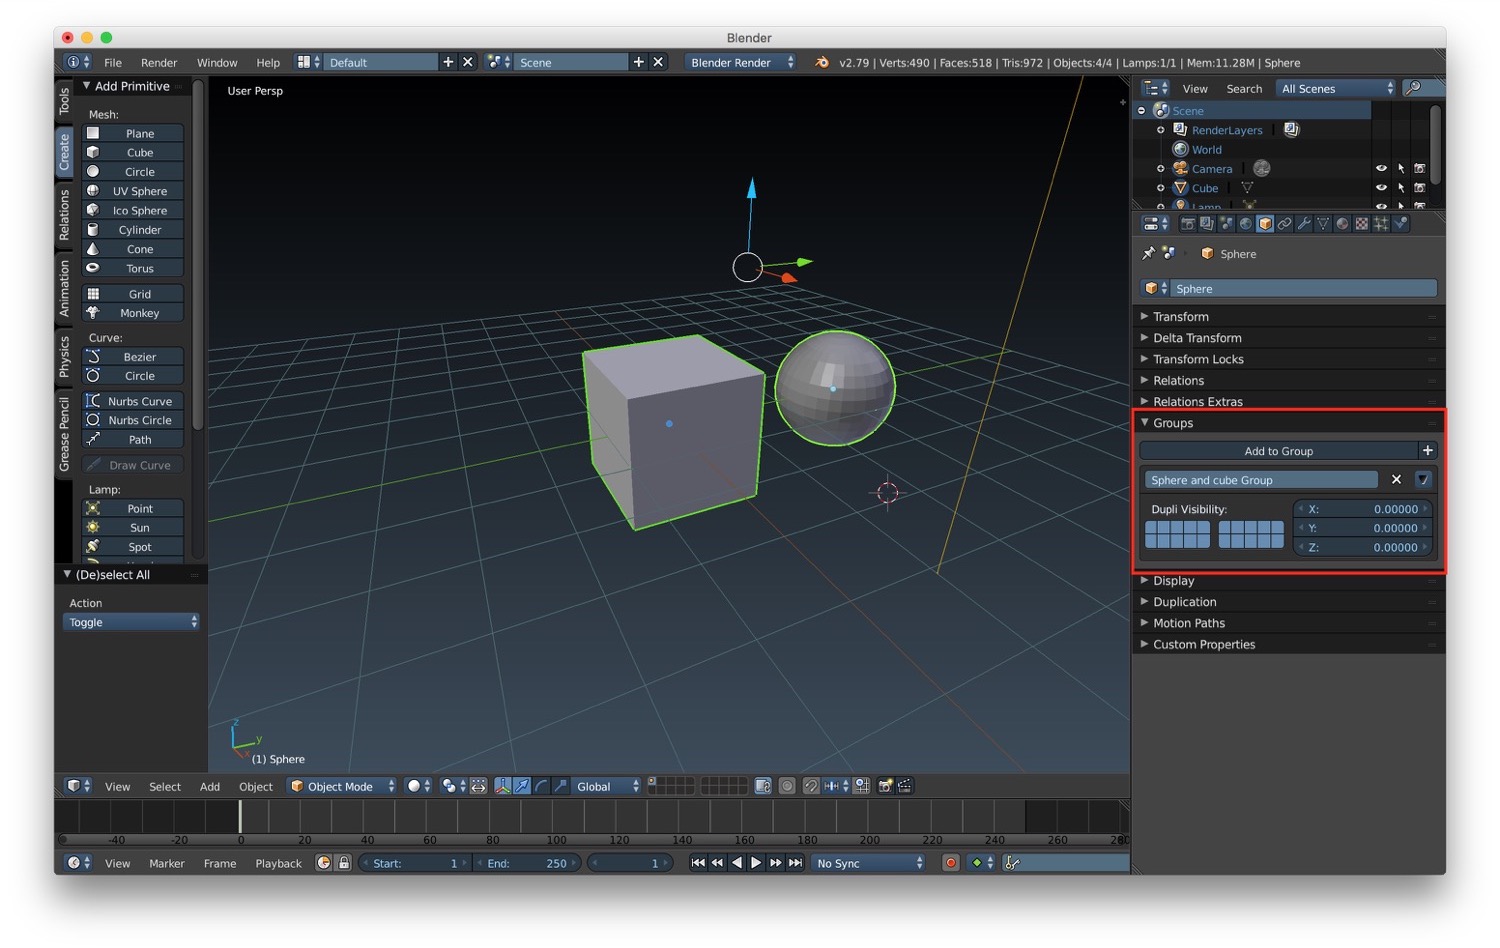Open the World properties globe tab
Viewport: 1500px width, 948px height.
click(1246, 224)
